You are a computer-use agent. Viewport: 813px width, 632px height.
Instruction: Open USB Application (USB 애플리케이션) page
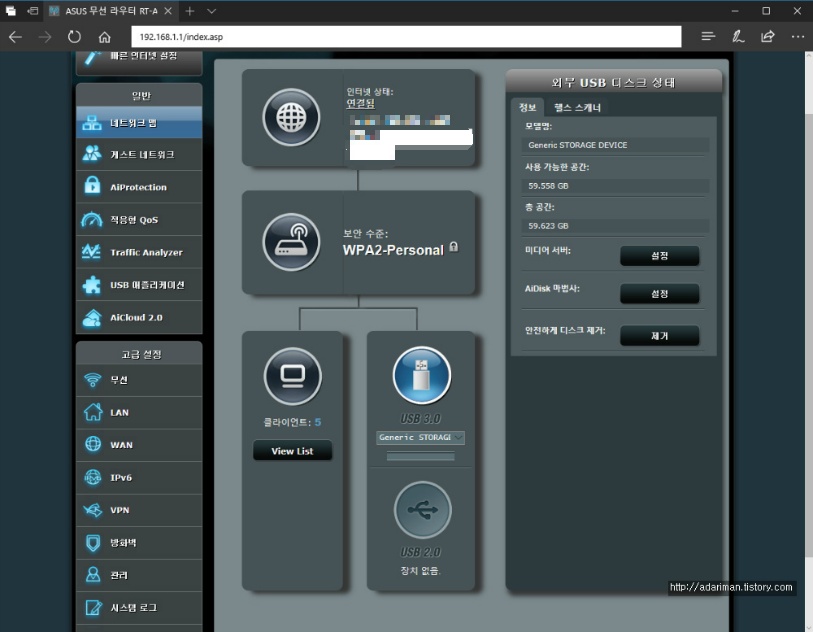pyautogui.click(x=139, y=285)
